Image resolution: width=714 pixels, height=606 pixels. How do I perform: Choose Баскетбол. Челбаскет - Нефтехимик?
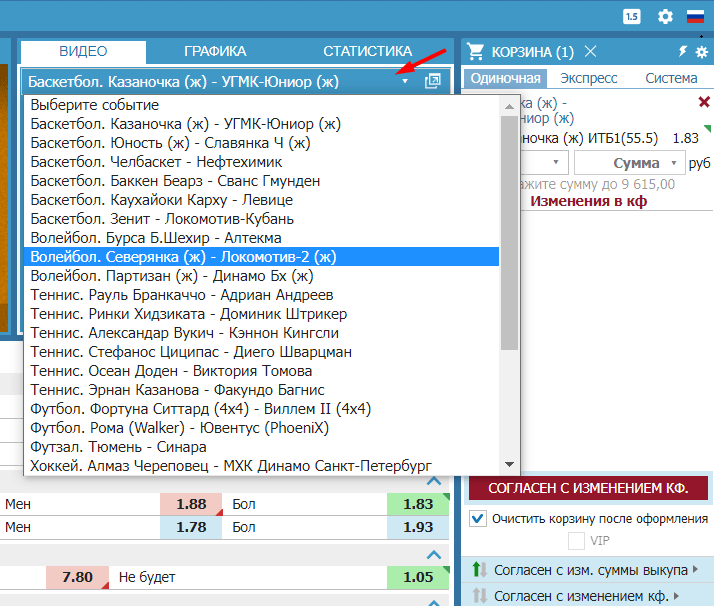261,162
